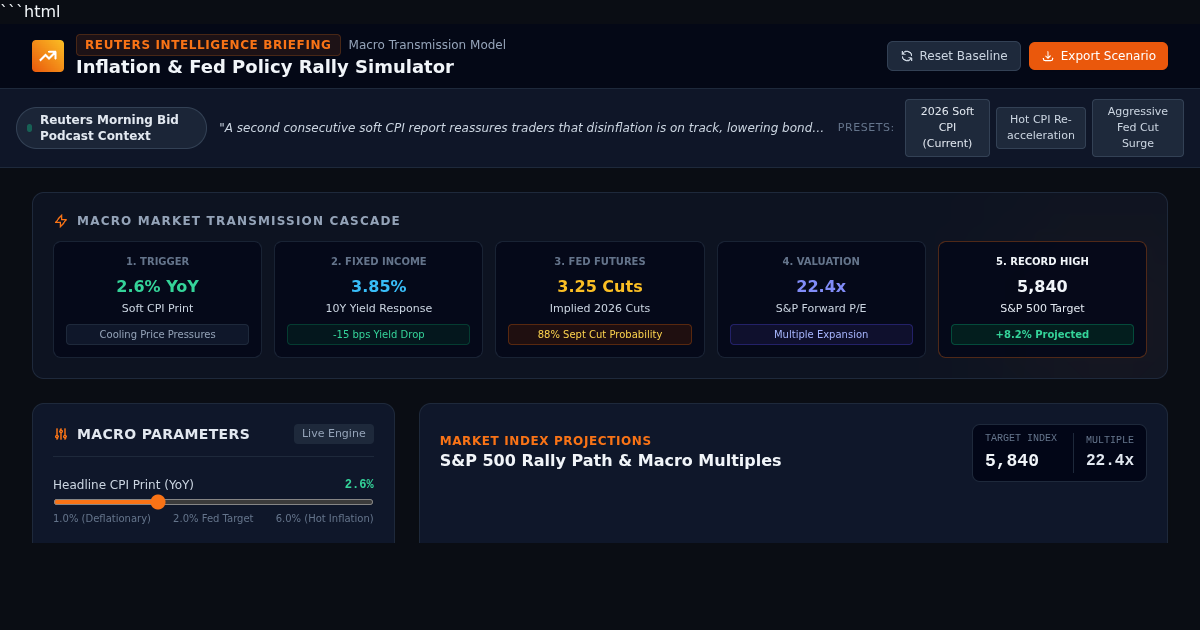Click the 2.0% Fed Target slider label
This screenshot has height=630, width=1200.
coord(213,519)
